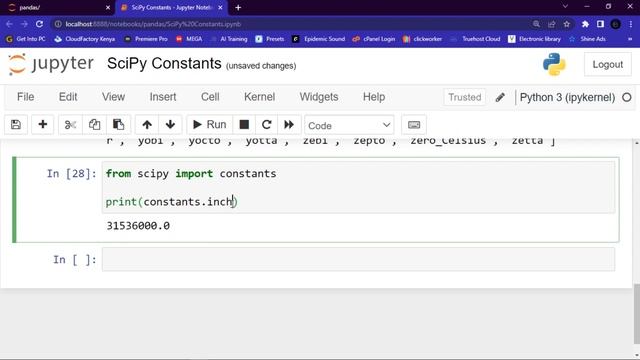Open the command palette keyboard icon

[x=414, y=124]
